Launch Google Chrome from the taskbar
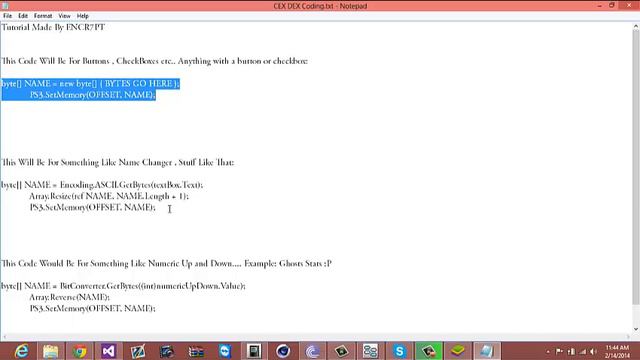The image size is (640, 360). (x=80, y=351)
